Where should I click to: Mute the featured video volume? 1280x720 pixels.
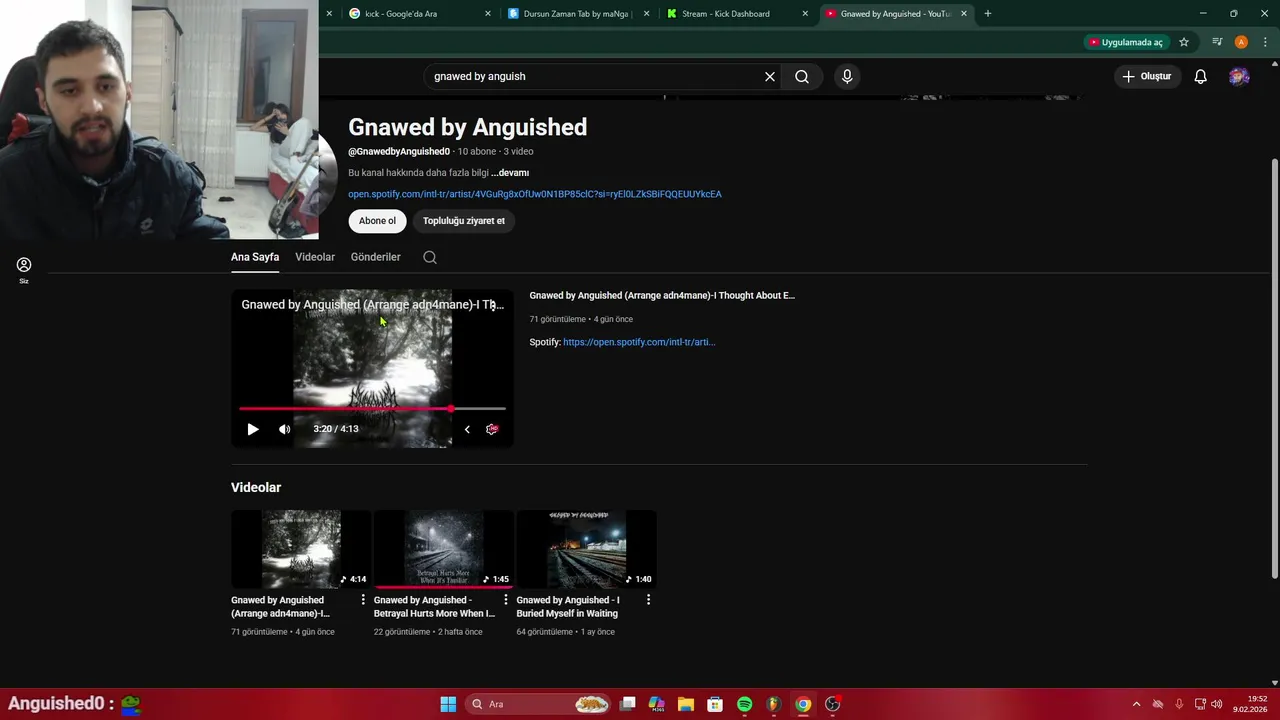[285, 429]
